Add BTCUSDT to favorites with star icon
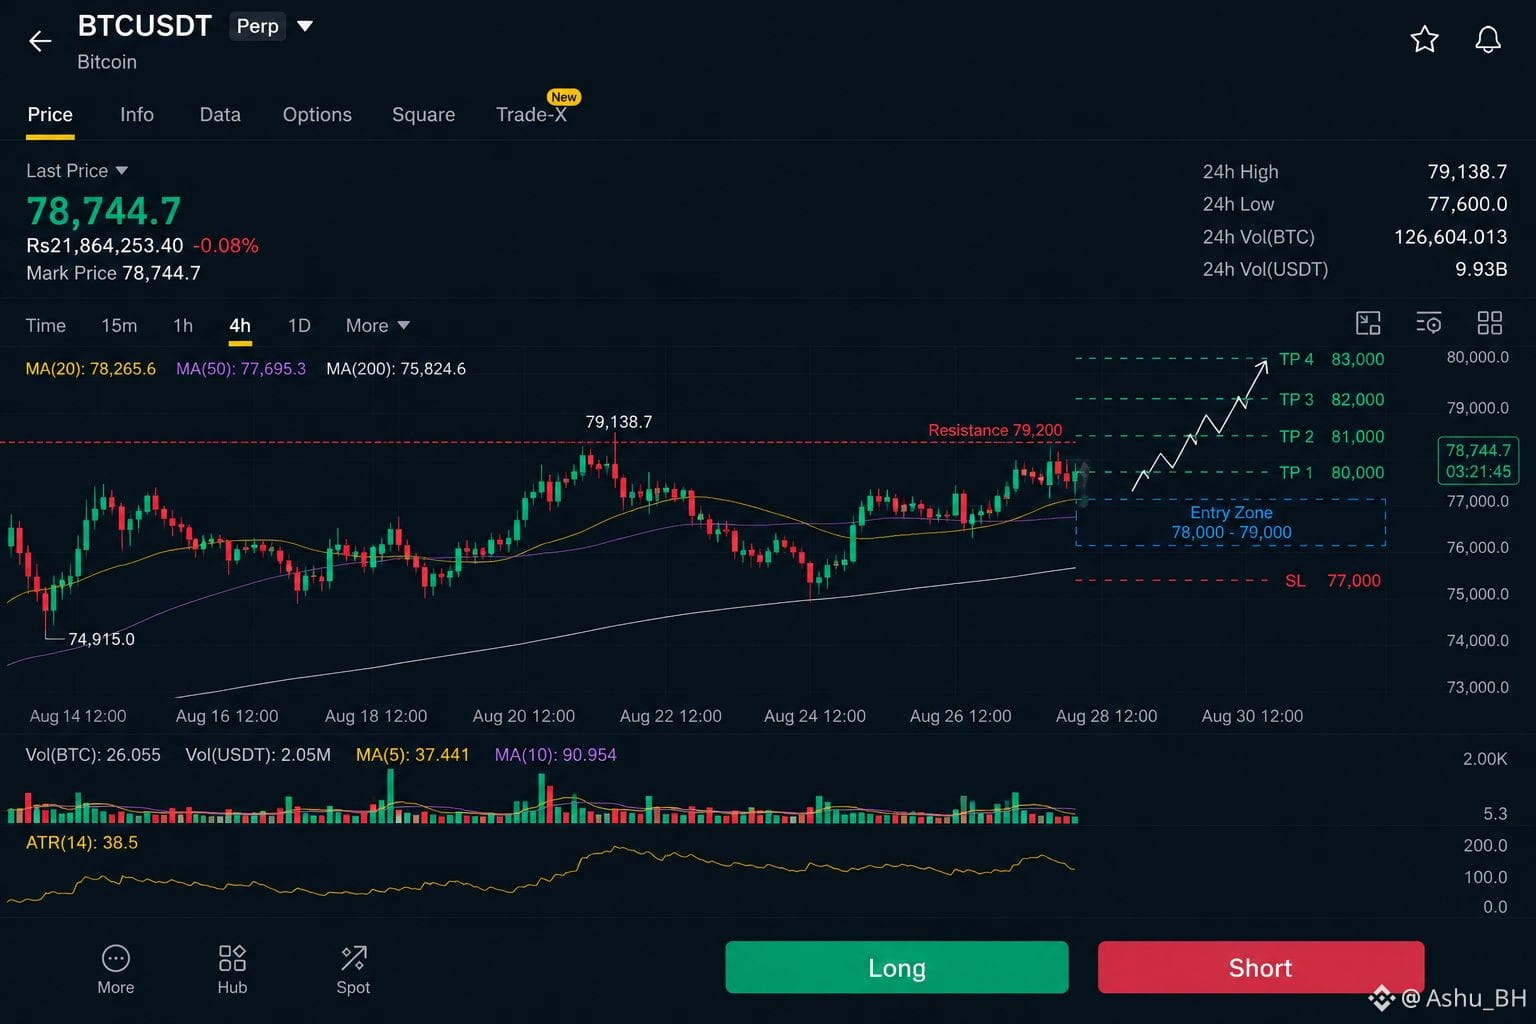This screenshot has width=1536, height=1024. 1424,40
